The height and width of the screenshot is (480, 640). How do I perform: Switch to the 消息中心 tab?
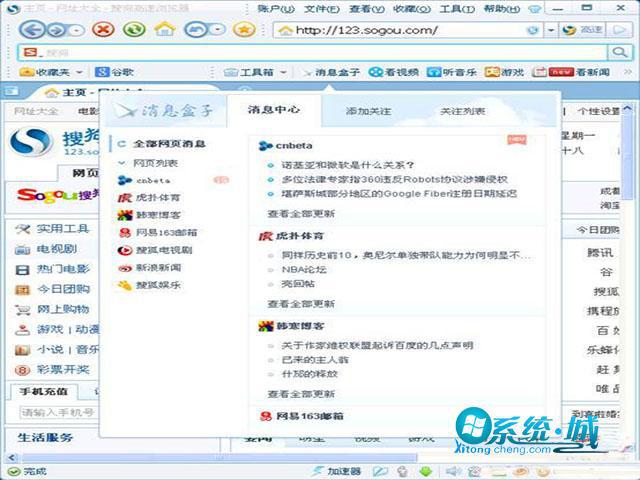[274, 110]
